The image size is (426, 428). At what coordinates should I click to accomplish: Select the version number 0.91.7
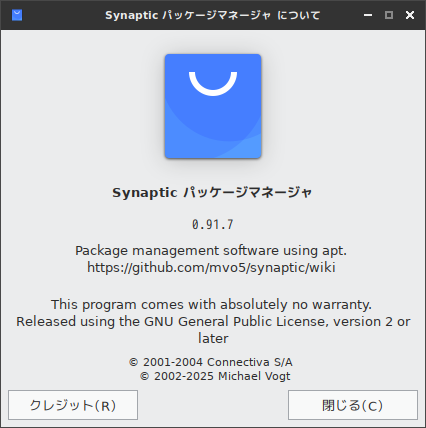(213, 225)
